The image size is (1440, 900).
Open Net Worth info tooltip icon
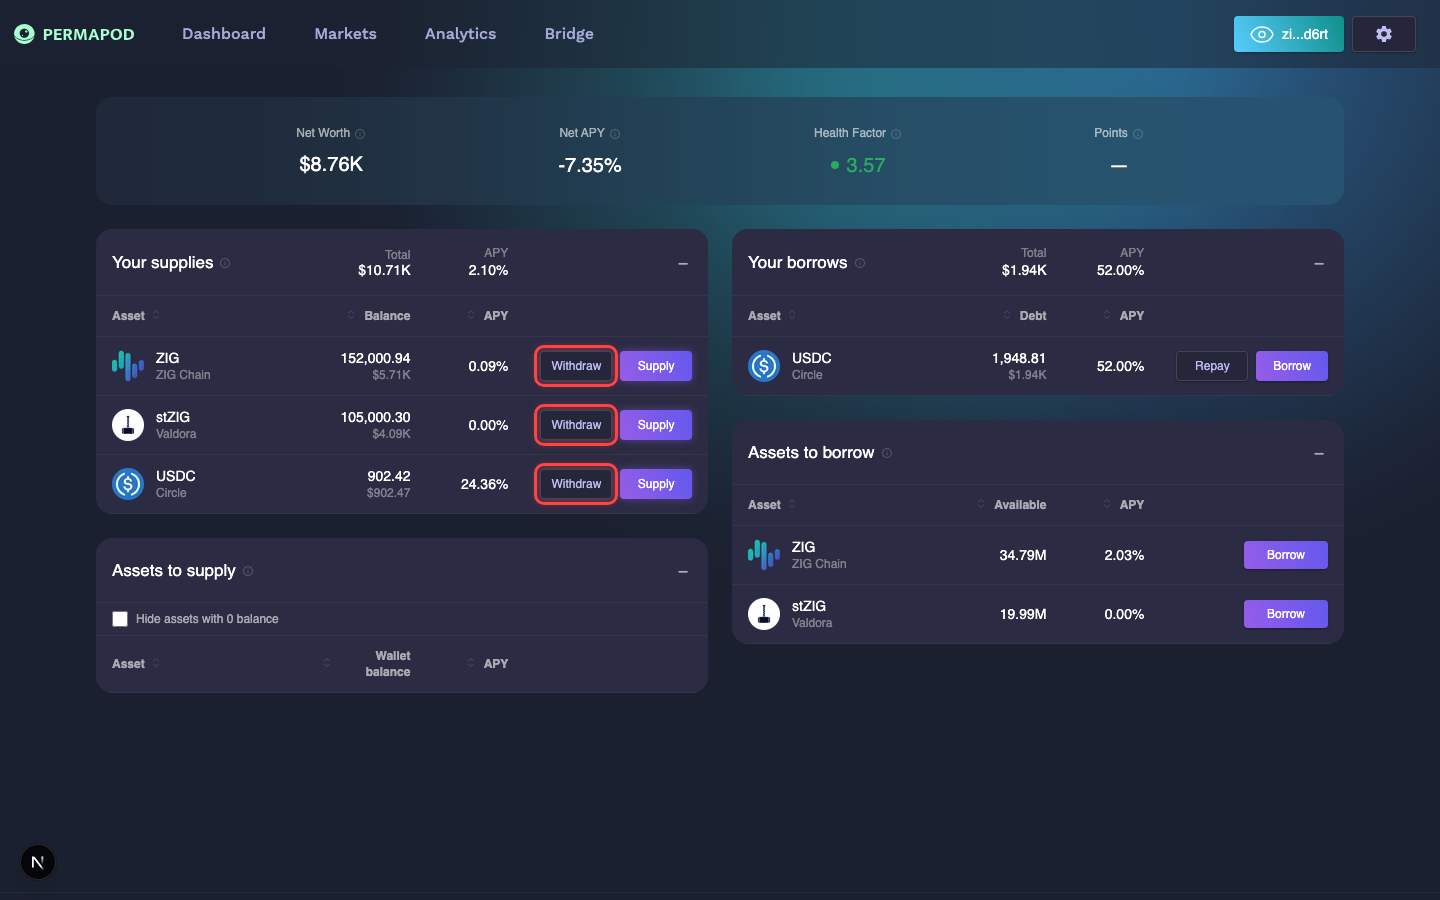(360, 134)
